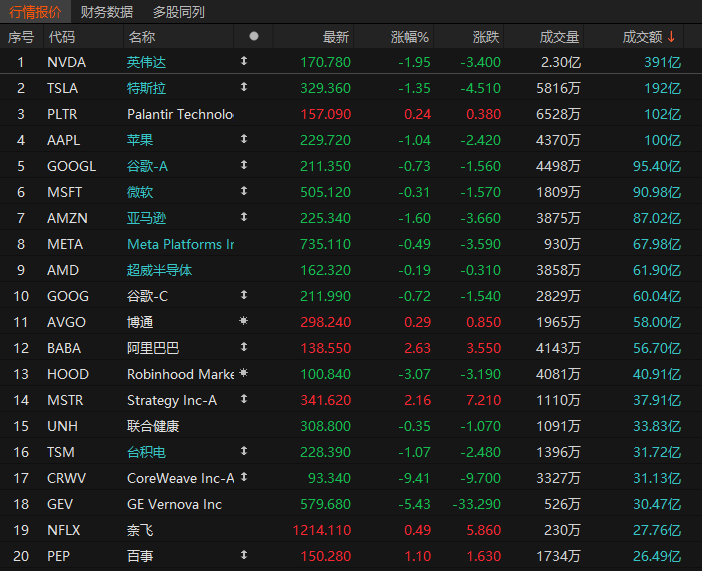
Task: Click the percent change -9.41
Action: [x=414, y=478]
